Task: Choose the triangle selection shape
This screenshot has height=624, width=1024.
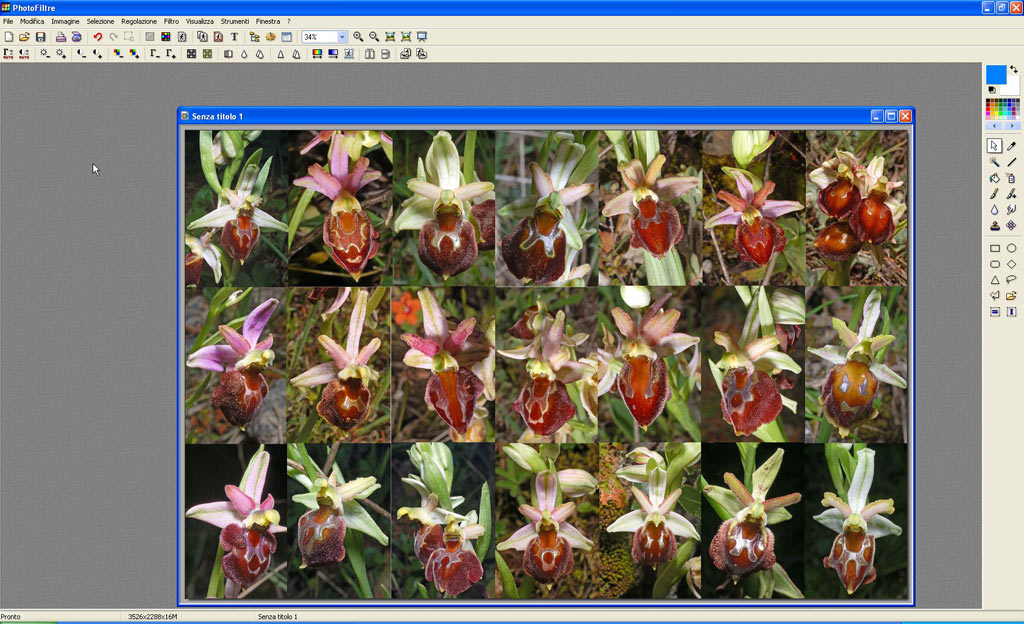Action: click(x=994, y=280)
